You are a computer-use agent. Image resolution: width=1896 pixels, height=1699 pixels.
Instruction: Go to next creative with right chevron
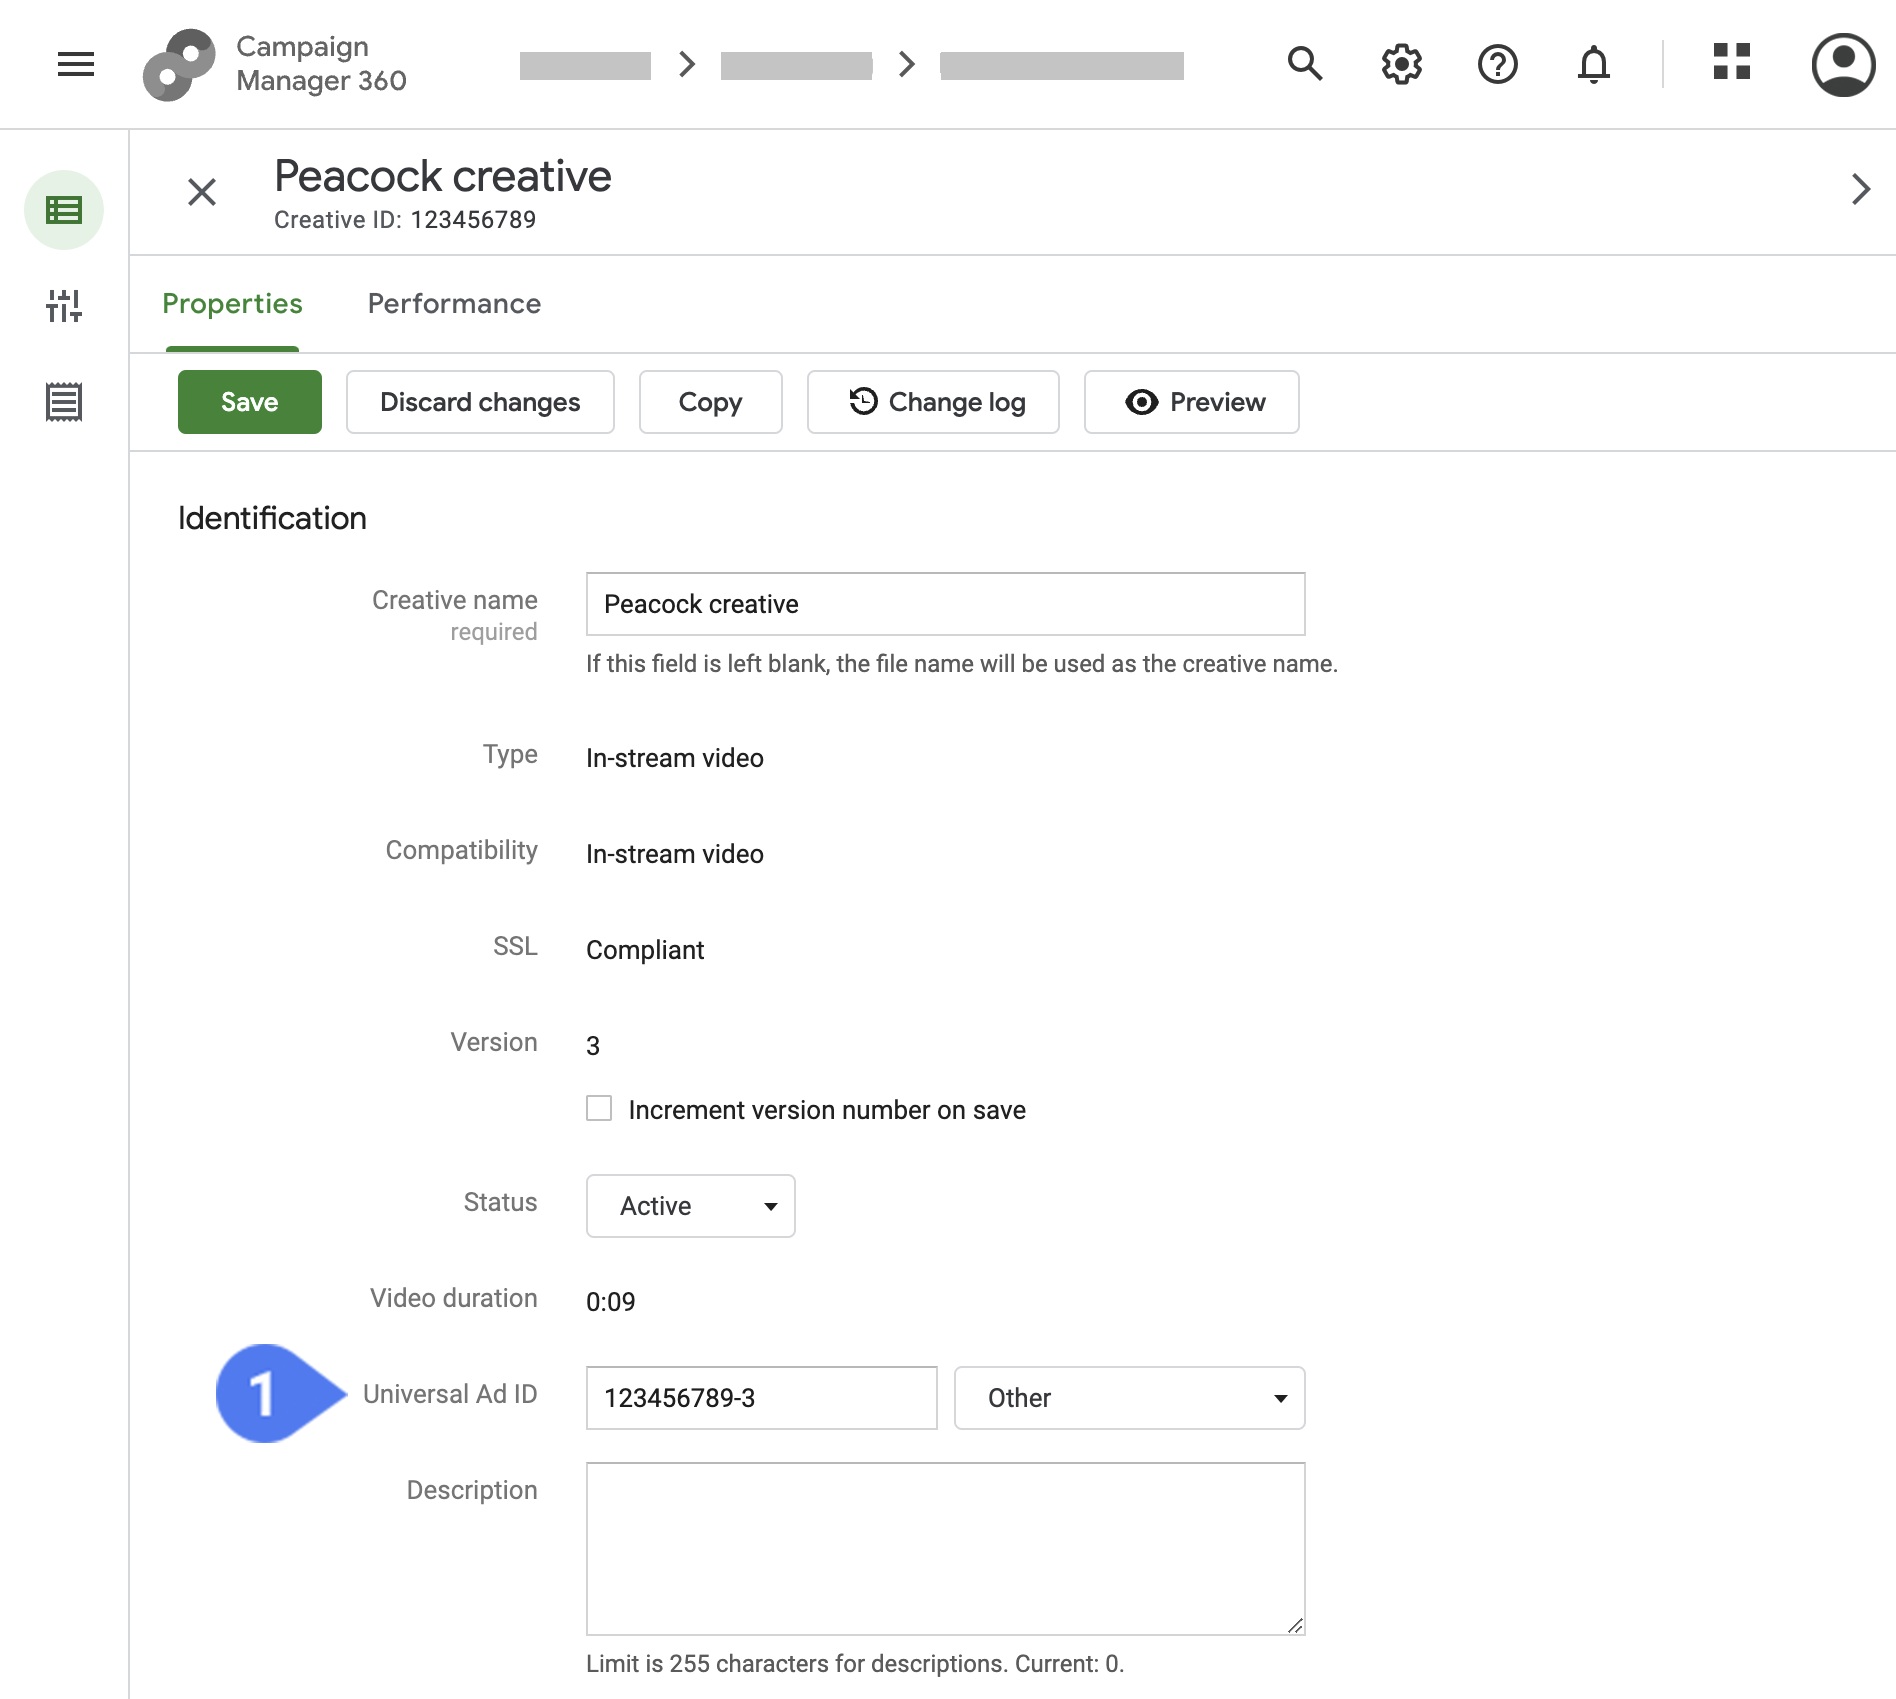point(1860,189)
